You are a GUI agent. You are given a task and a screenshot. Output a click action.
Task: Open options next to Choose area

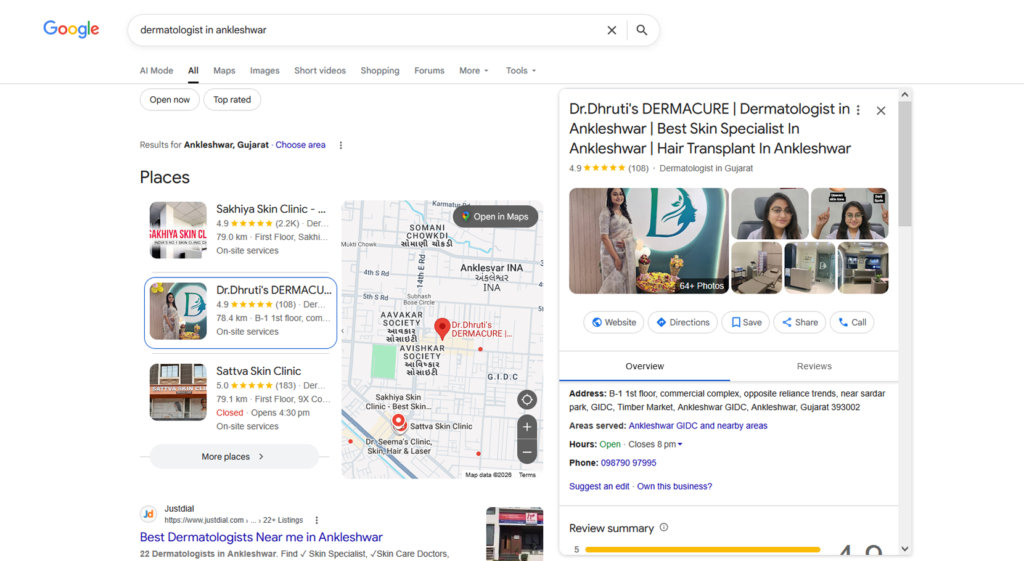click(x=341, y=145)
